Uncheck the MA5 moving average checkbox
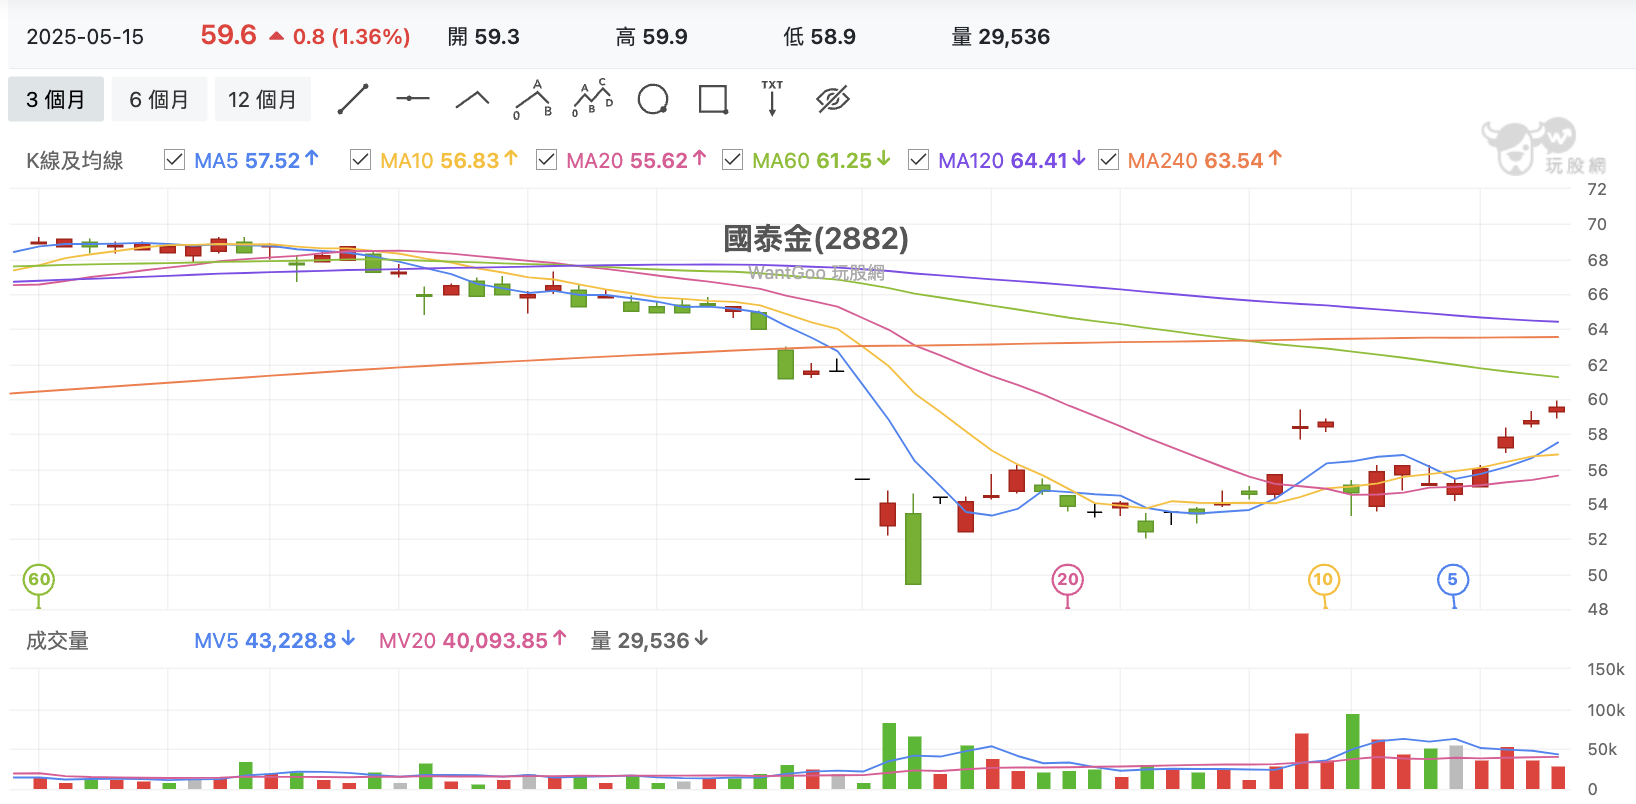The height and width of the screenshot is (804, 1636). [175, 160]
